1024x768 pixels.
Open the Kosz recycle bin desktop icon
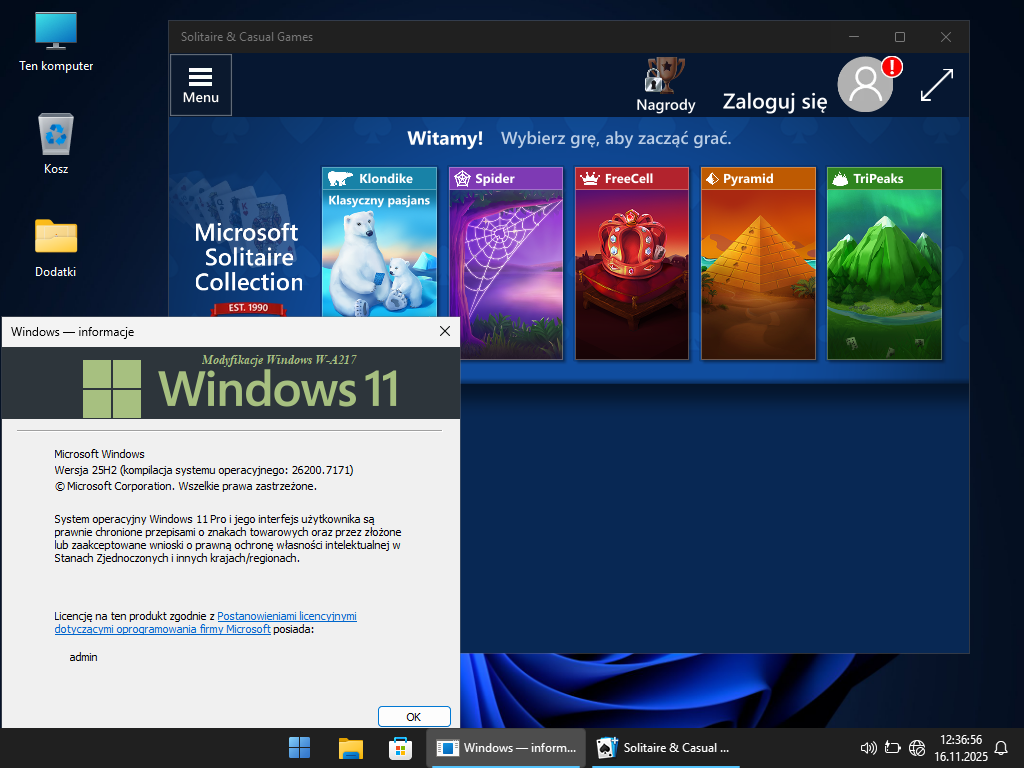pos(56,140)
